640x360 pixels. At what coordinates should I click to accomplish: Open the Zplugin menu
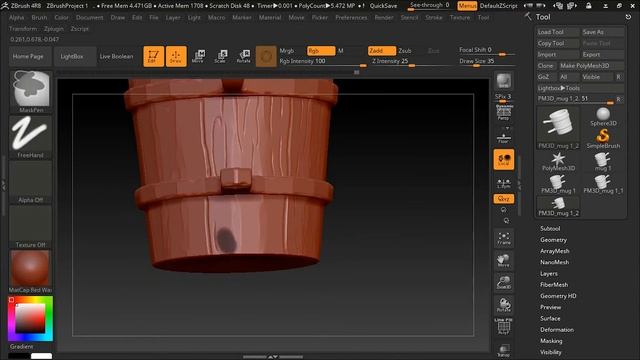tap(53, 29)
